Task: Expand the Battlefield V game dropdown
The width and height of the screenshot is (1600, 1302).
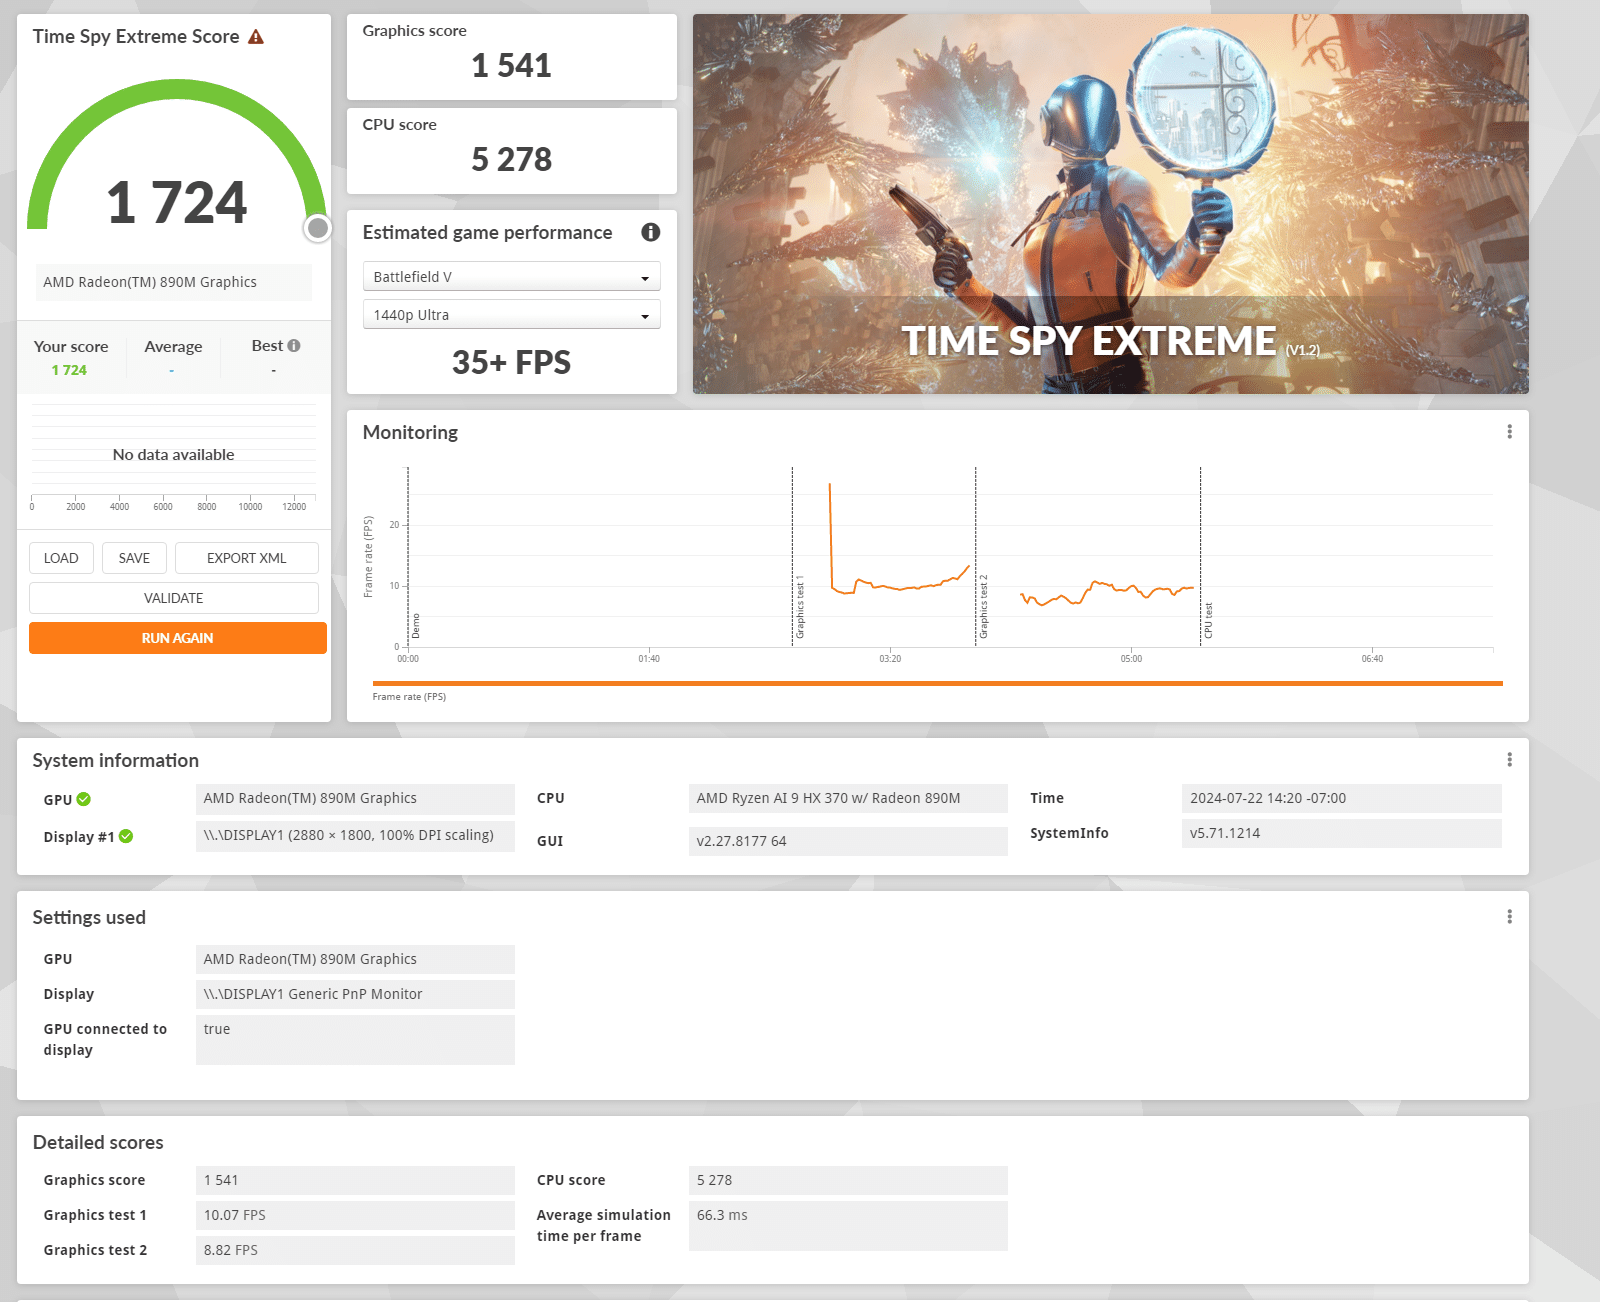Action: click(511, 277)
